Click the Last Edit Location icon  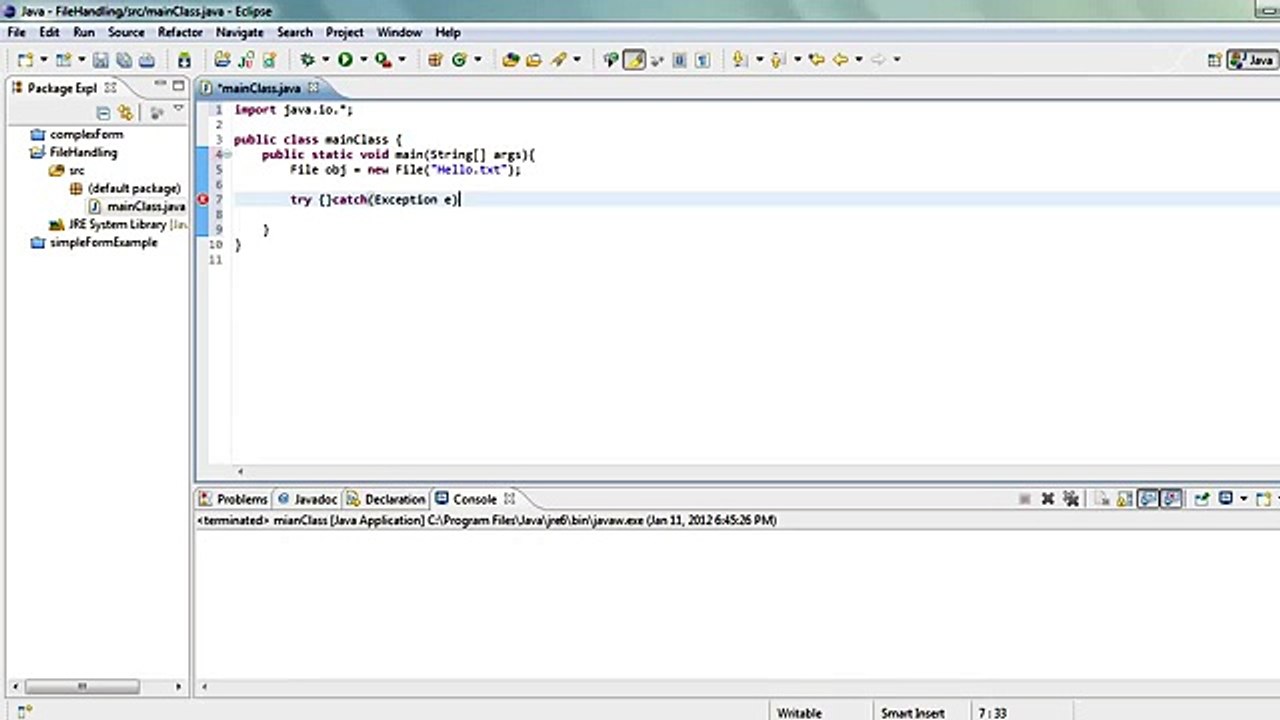coord(816,60)
